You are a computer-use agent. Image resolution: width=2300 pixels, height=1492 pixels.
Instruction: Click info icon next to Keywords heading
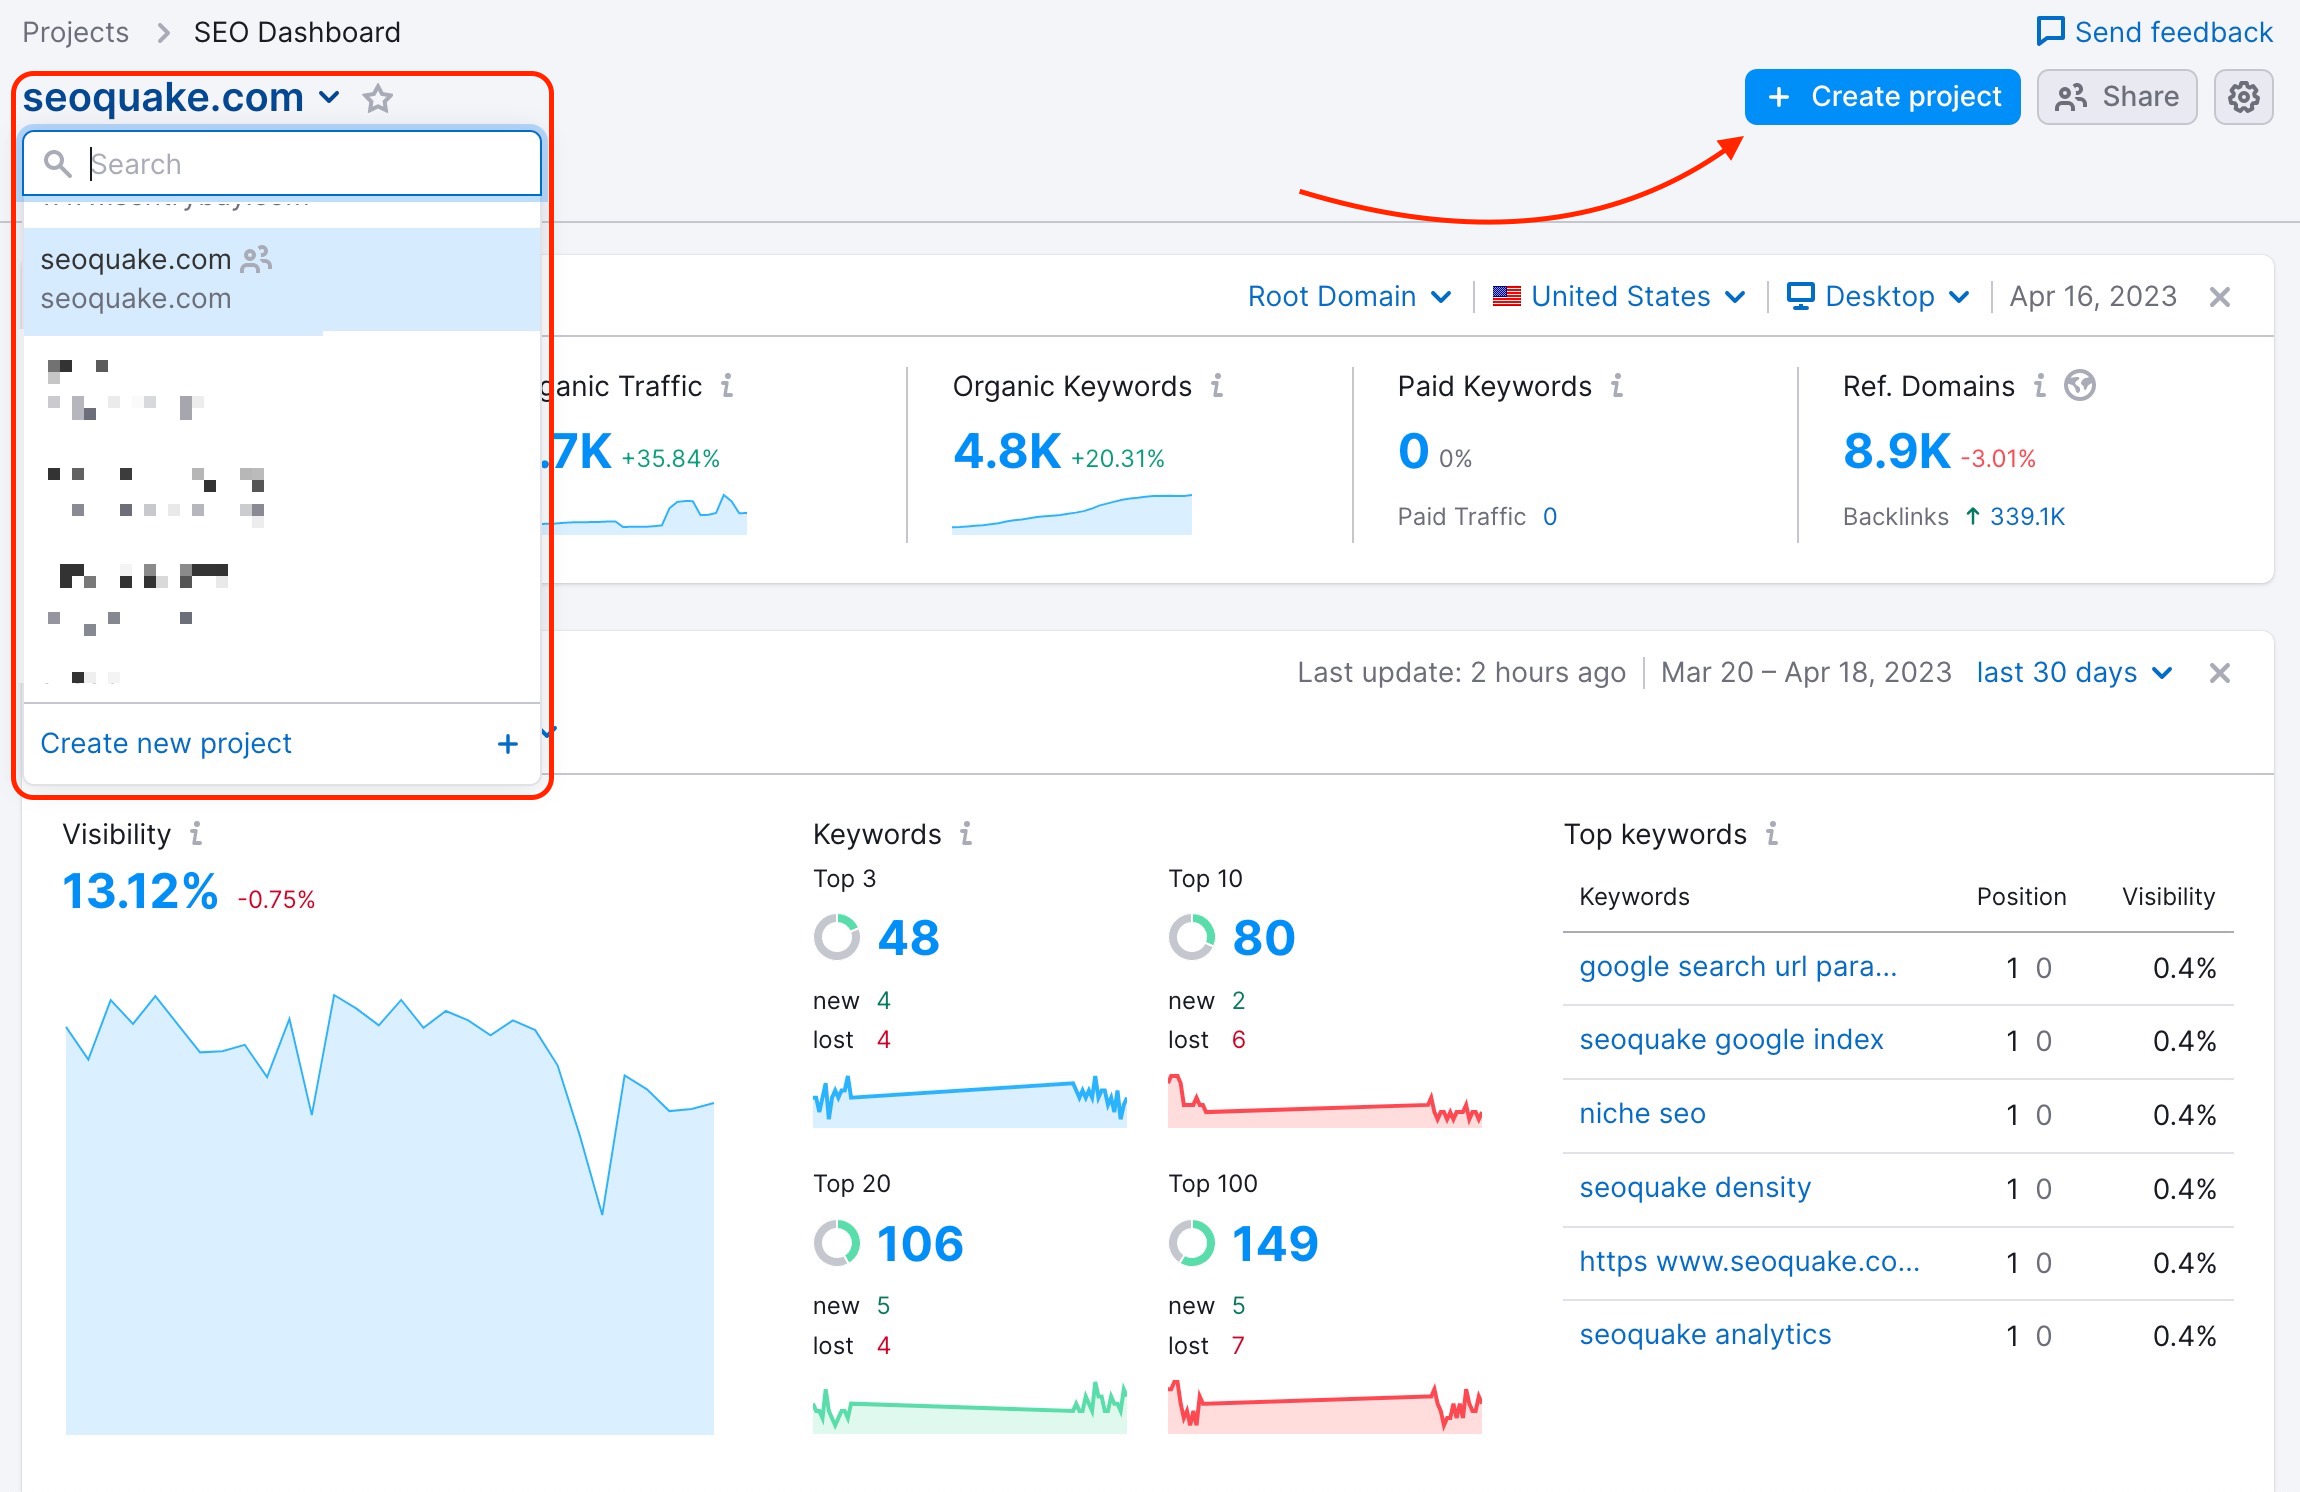[x=966, y=833]
